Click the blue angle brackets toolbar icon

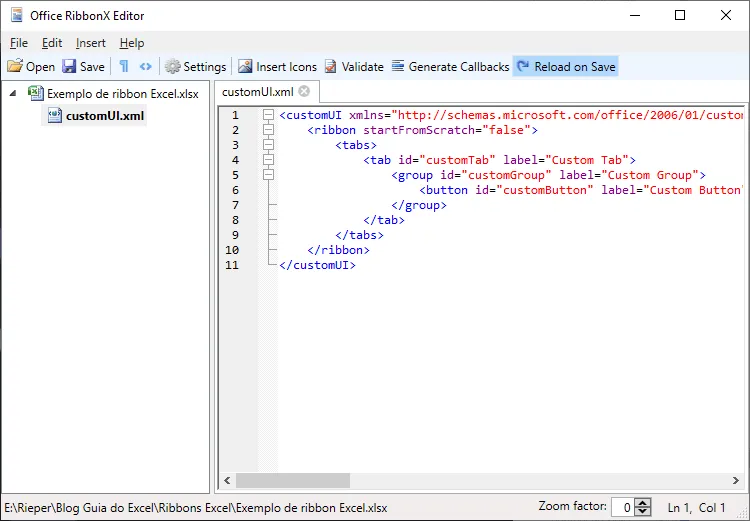[145, 66]
